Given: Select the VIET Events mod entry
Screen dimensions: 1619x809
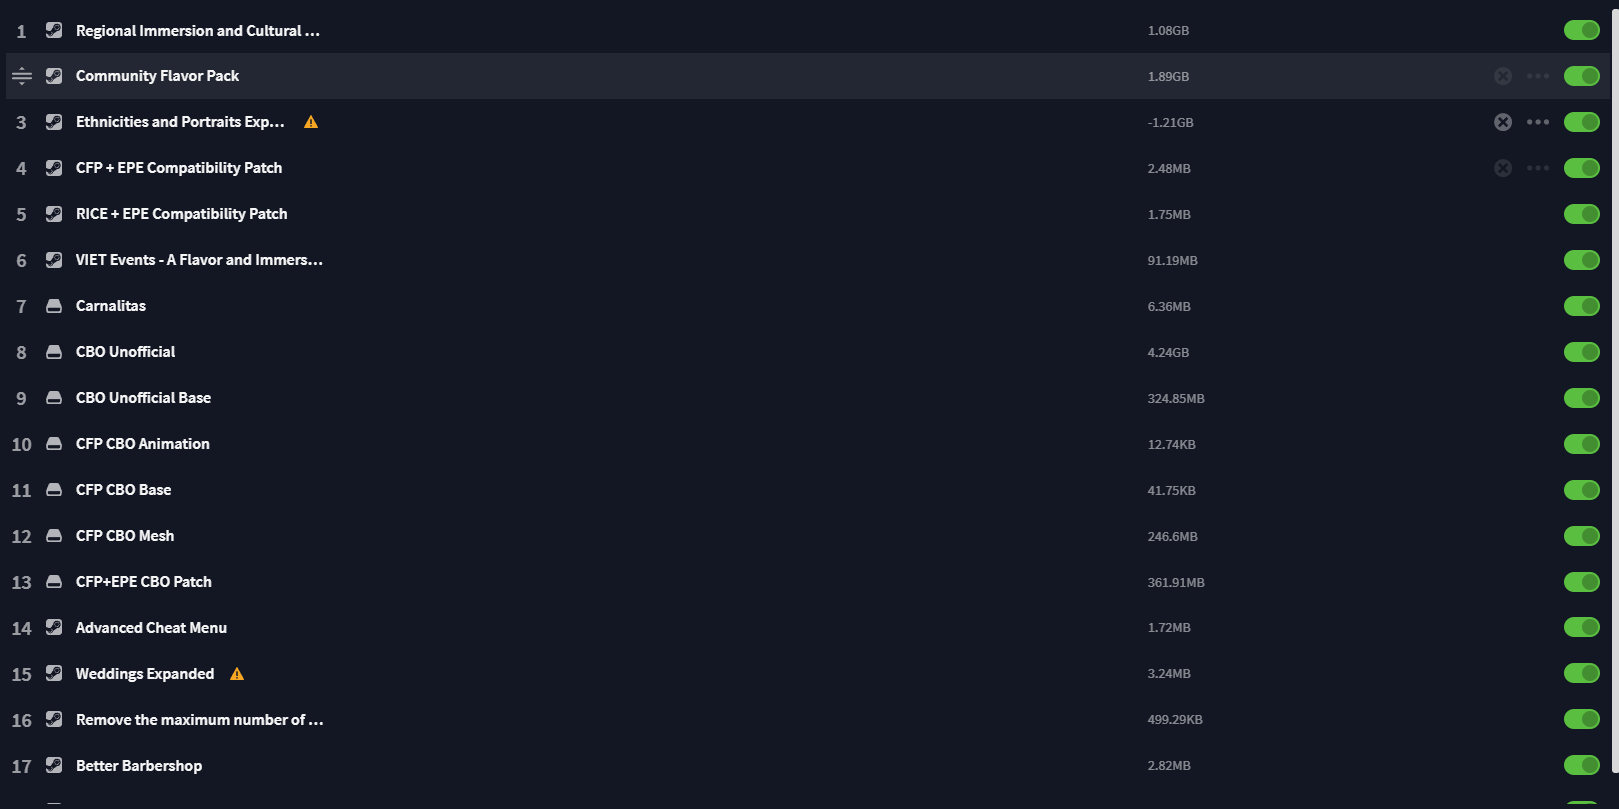Looking at the screenshot, I should 199,260.
